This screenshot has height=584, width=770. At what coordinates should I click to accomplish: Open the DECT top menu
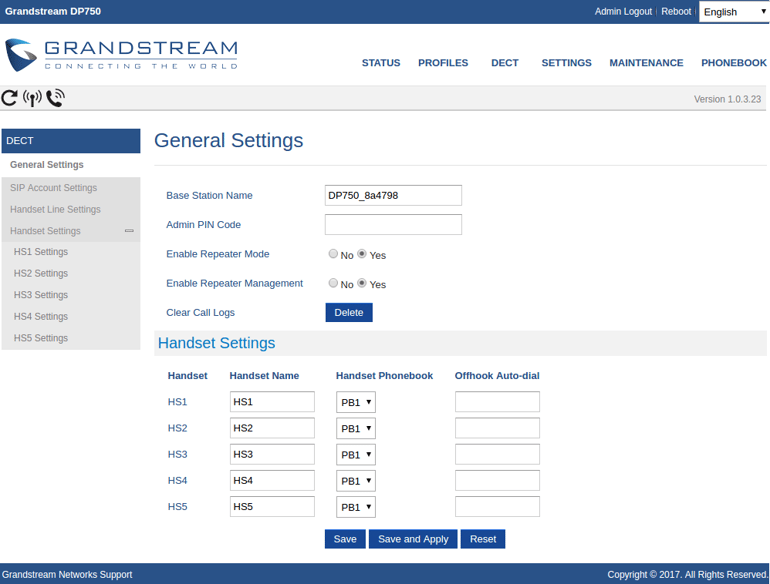(x=505, y=63)
